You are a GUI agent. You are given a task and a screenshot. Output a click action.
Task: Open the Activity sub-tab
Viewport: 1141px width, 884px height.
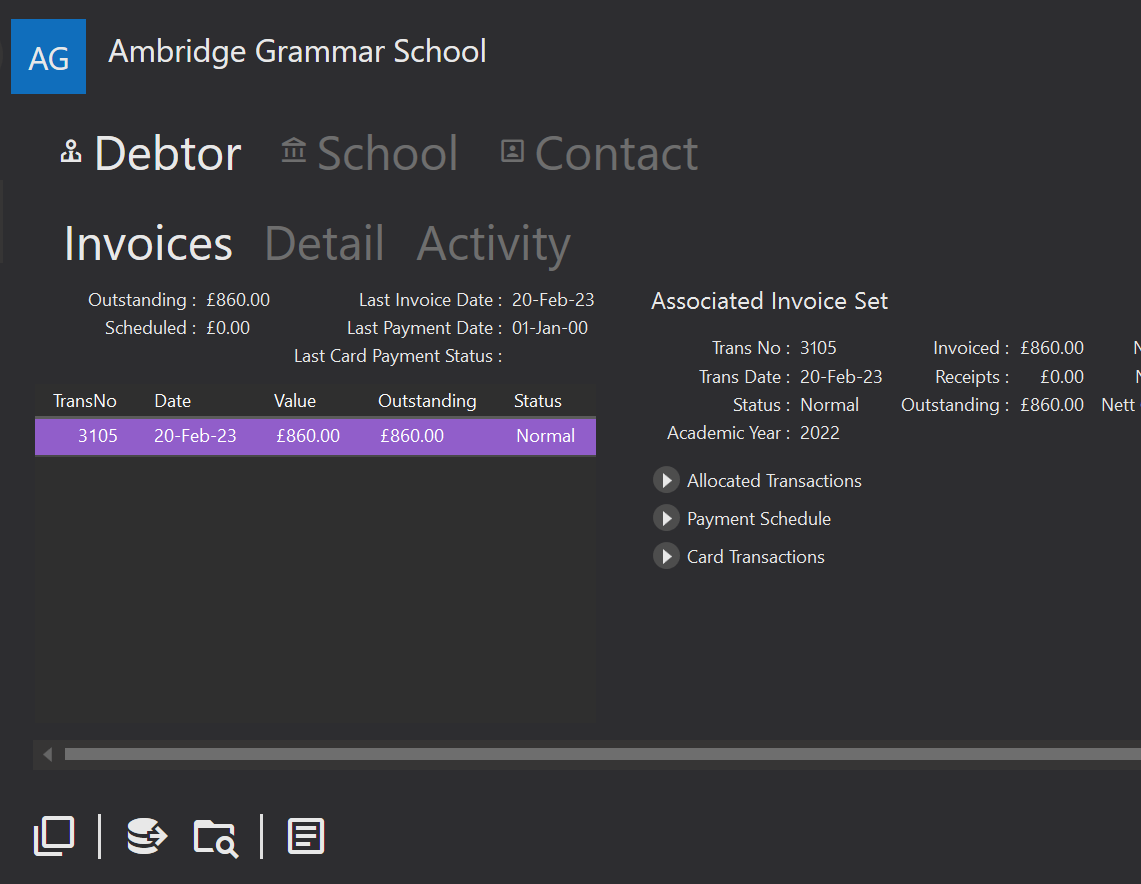pyautogui.click(x=494, y=244)
